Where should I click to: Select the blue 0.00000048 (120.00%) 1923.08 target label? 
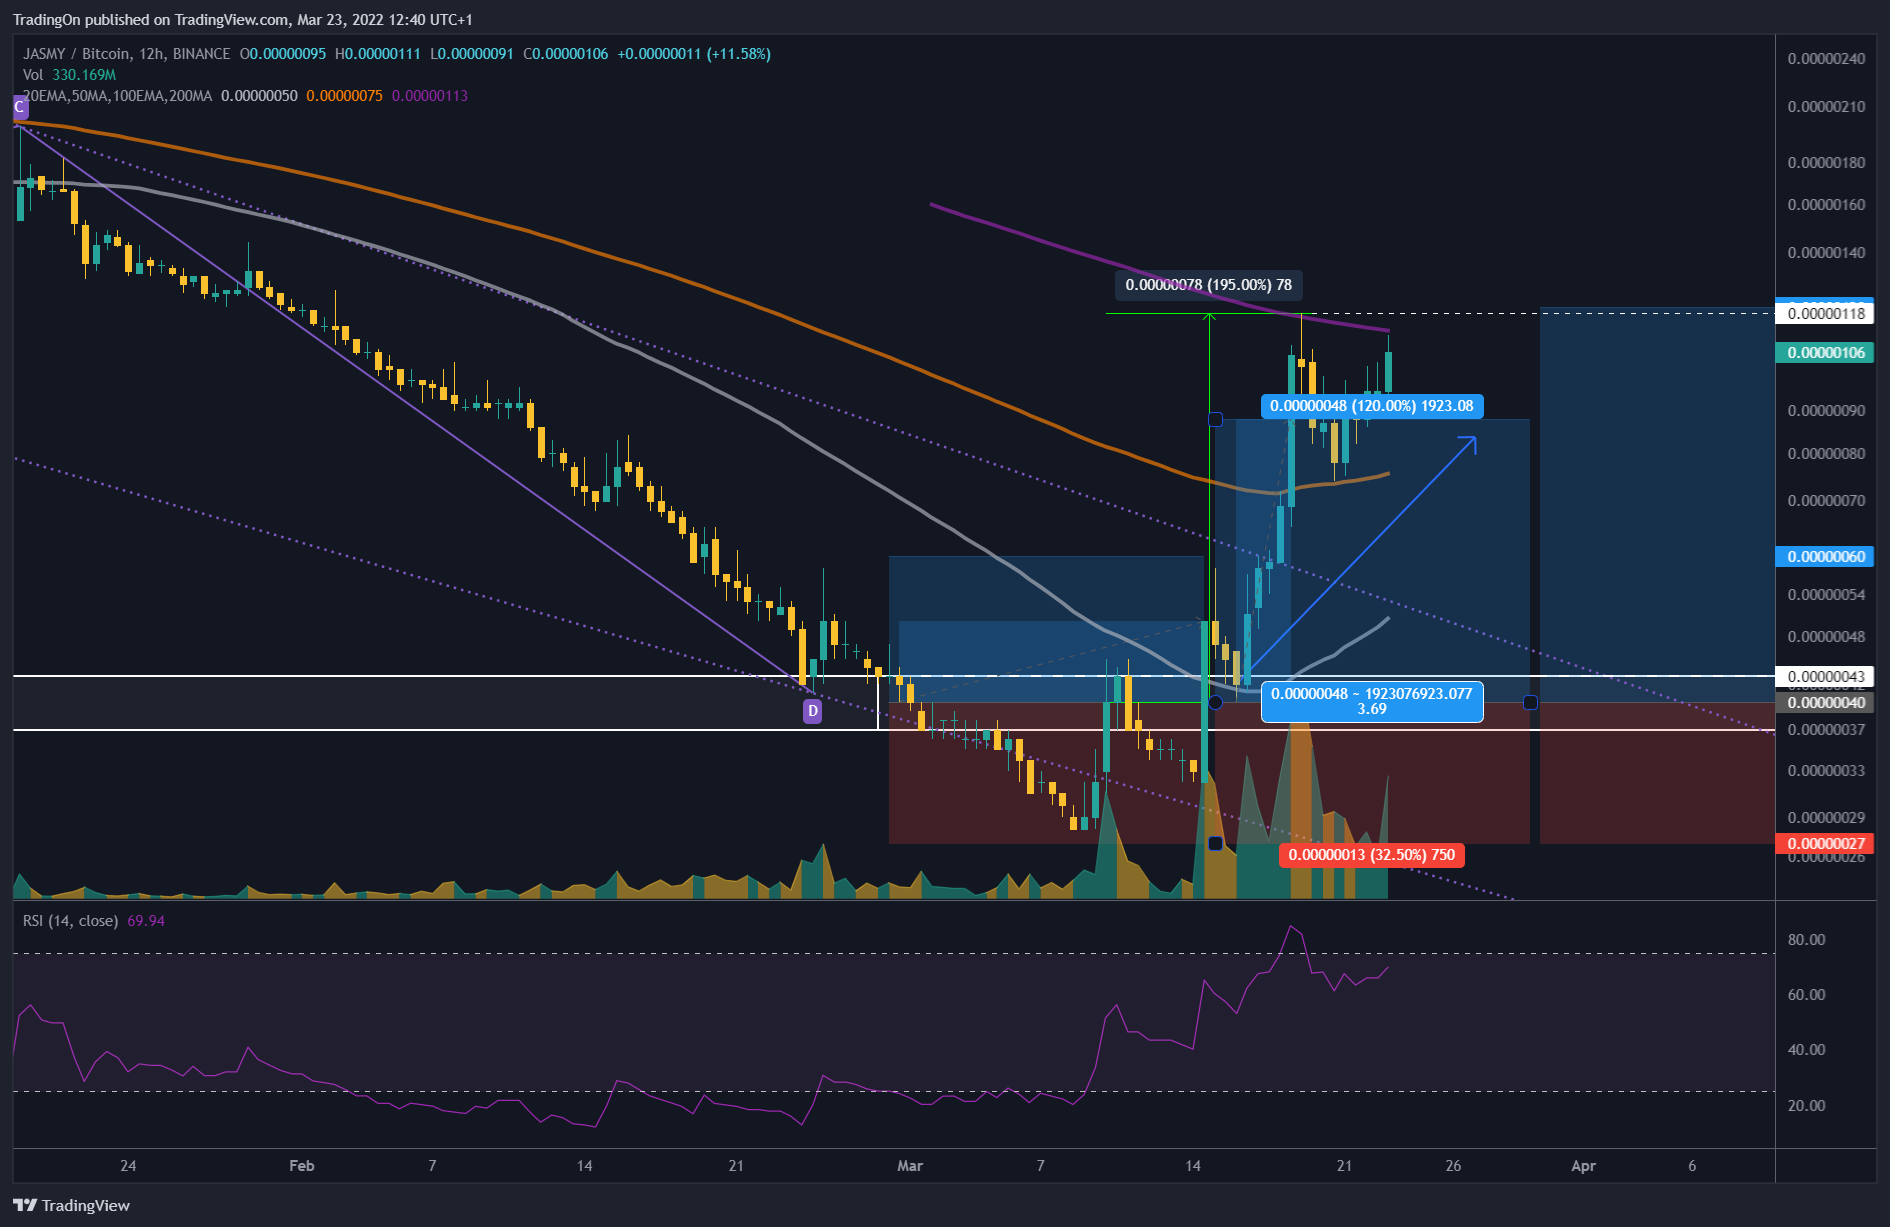click(1372, 406)
